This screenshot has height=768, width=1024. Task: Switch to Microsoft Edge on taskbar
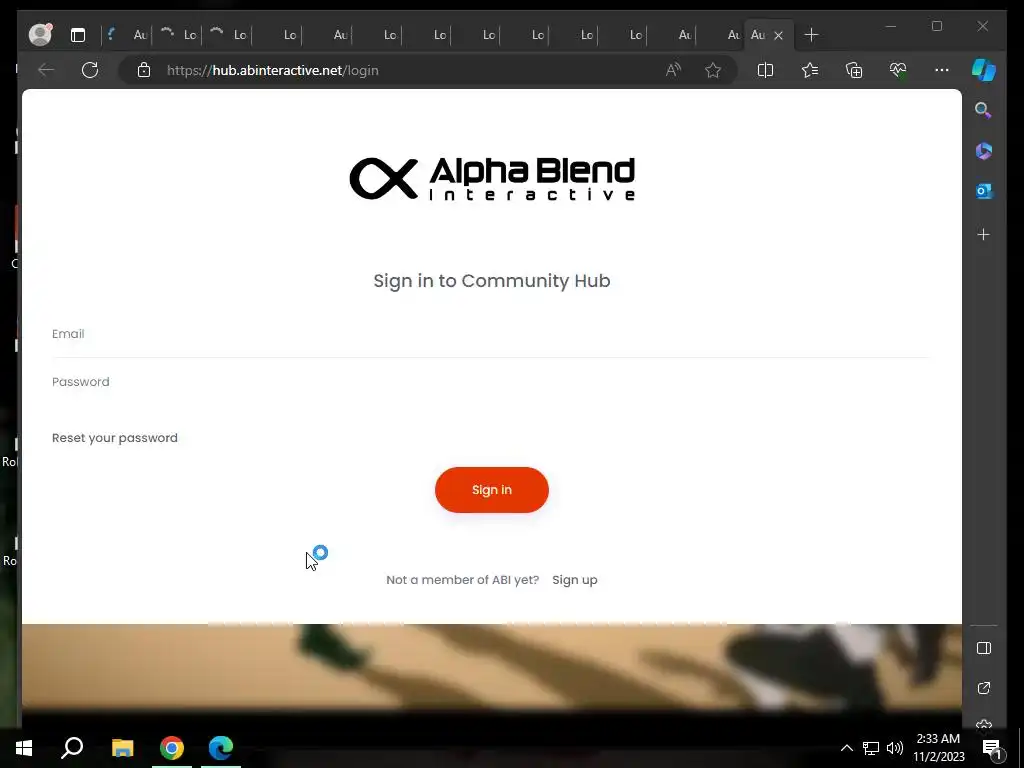tap(221, 748)
